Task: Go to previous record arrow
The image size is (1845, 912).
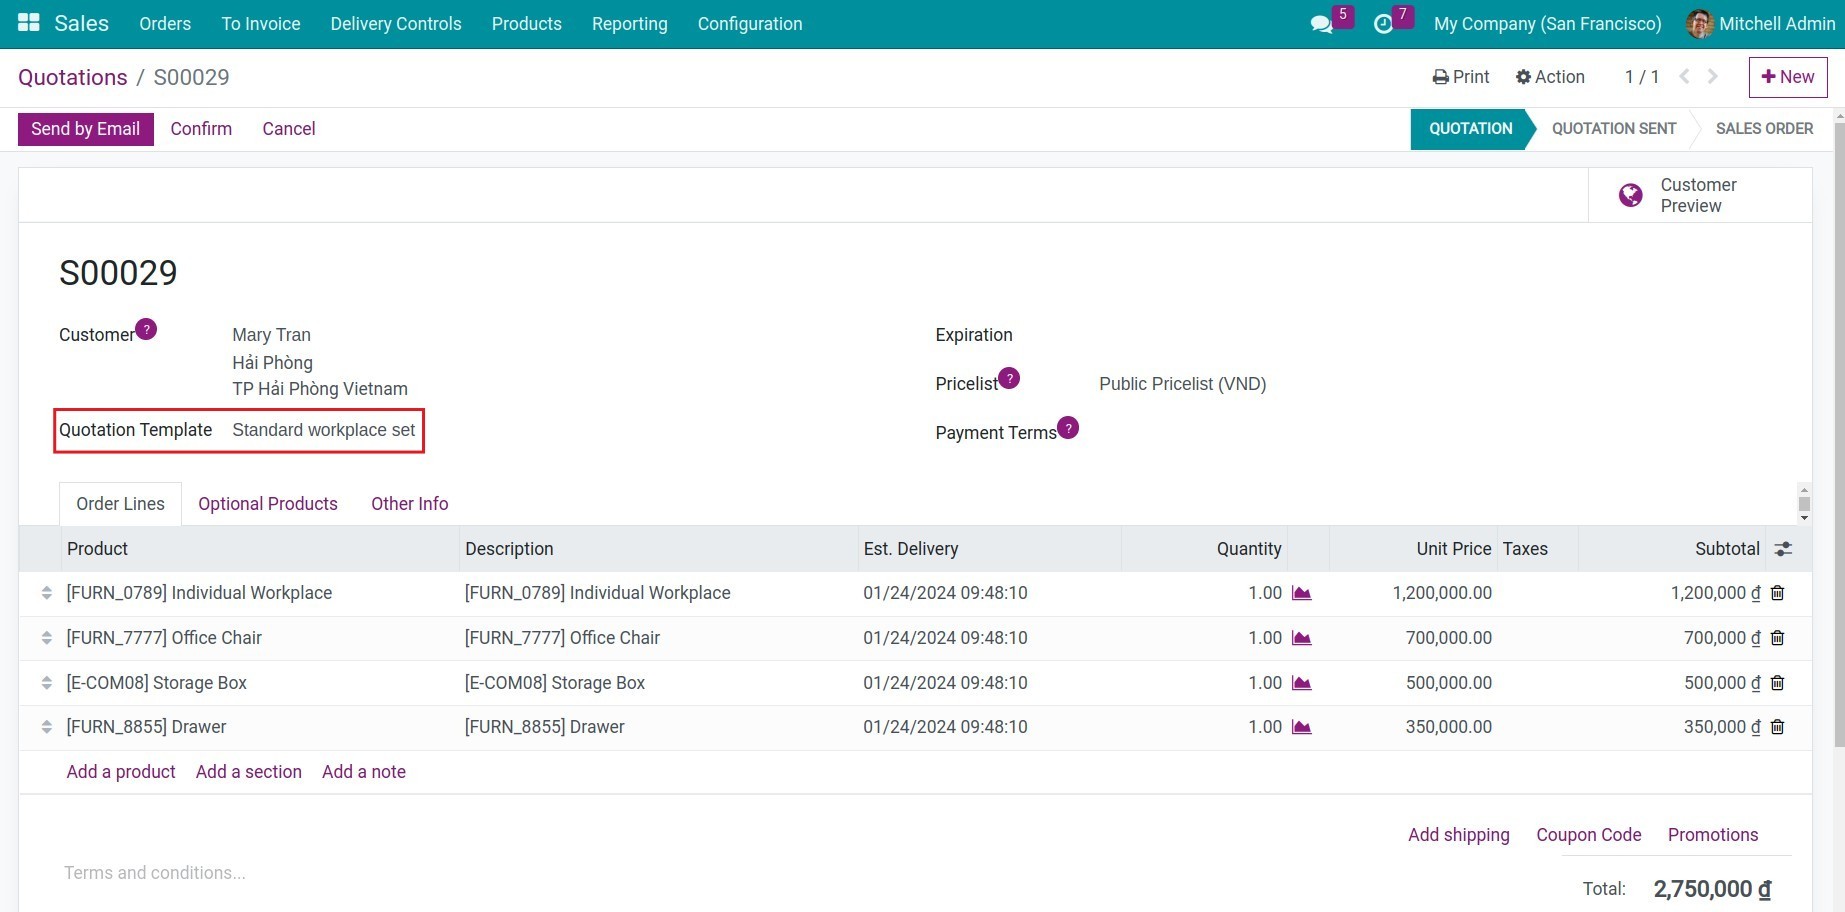Action: tap(1684, 76)
